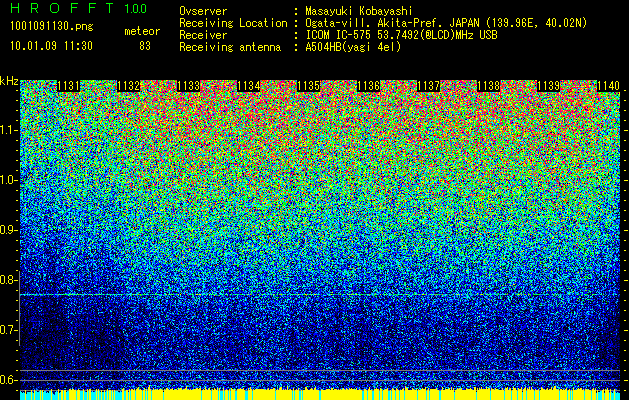Click the ICOM IC-575 53.7492 MHz receiver text
This screenshot has width=629, height=400.
(401, 35)
